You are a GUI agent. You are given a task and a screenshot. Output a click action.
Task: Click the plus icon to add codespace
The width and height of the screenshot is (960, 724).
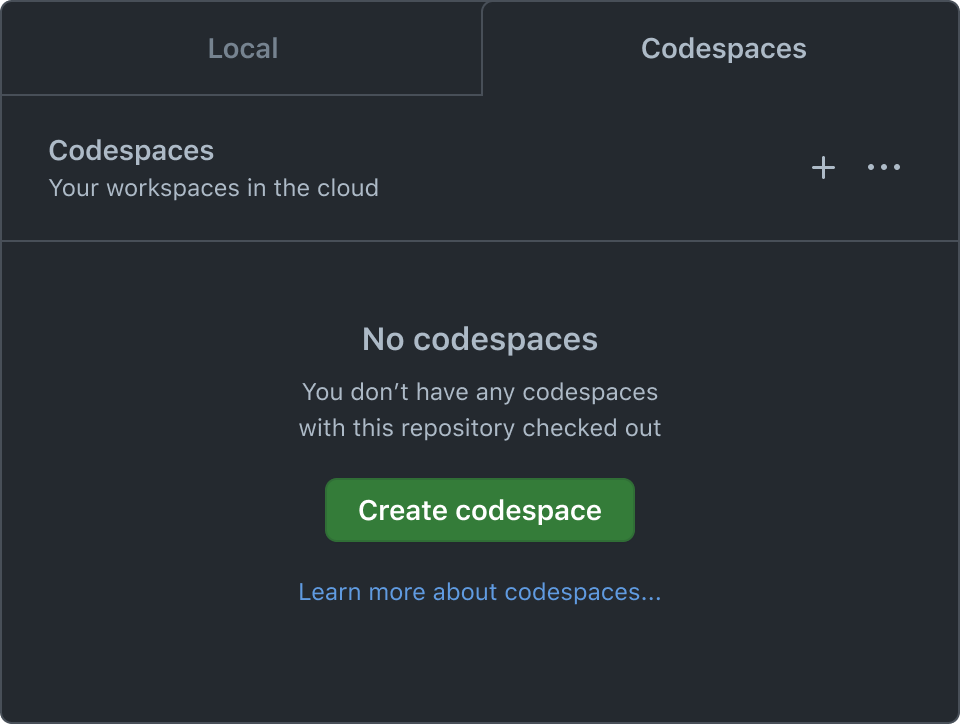(x=822, y=168)
